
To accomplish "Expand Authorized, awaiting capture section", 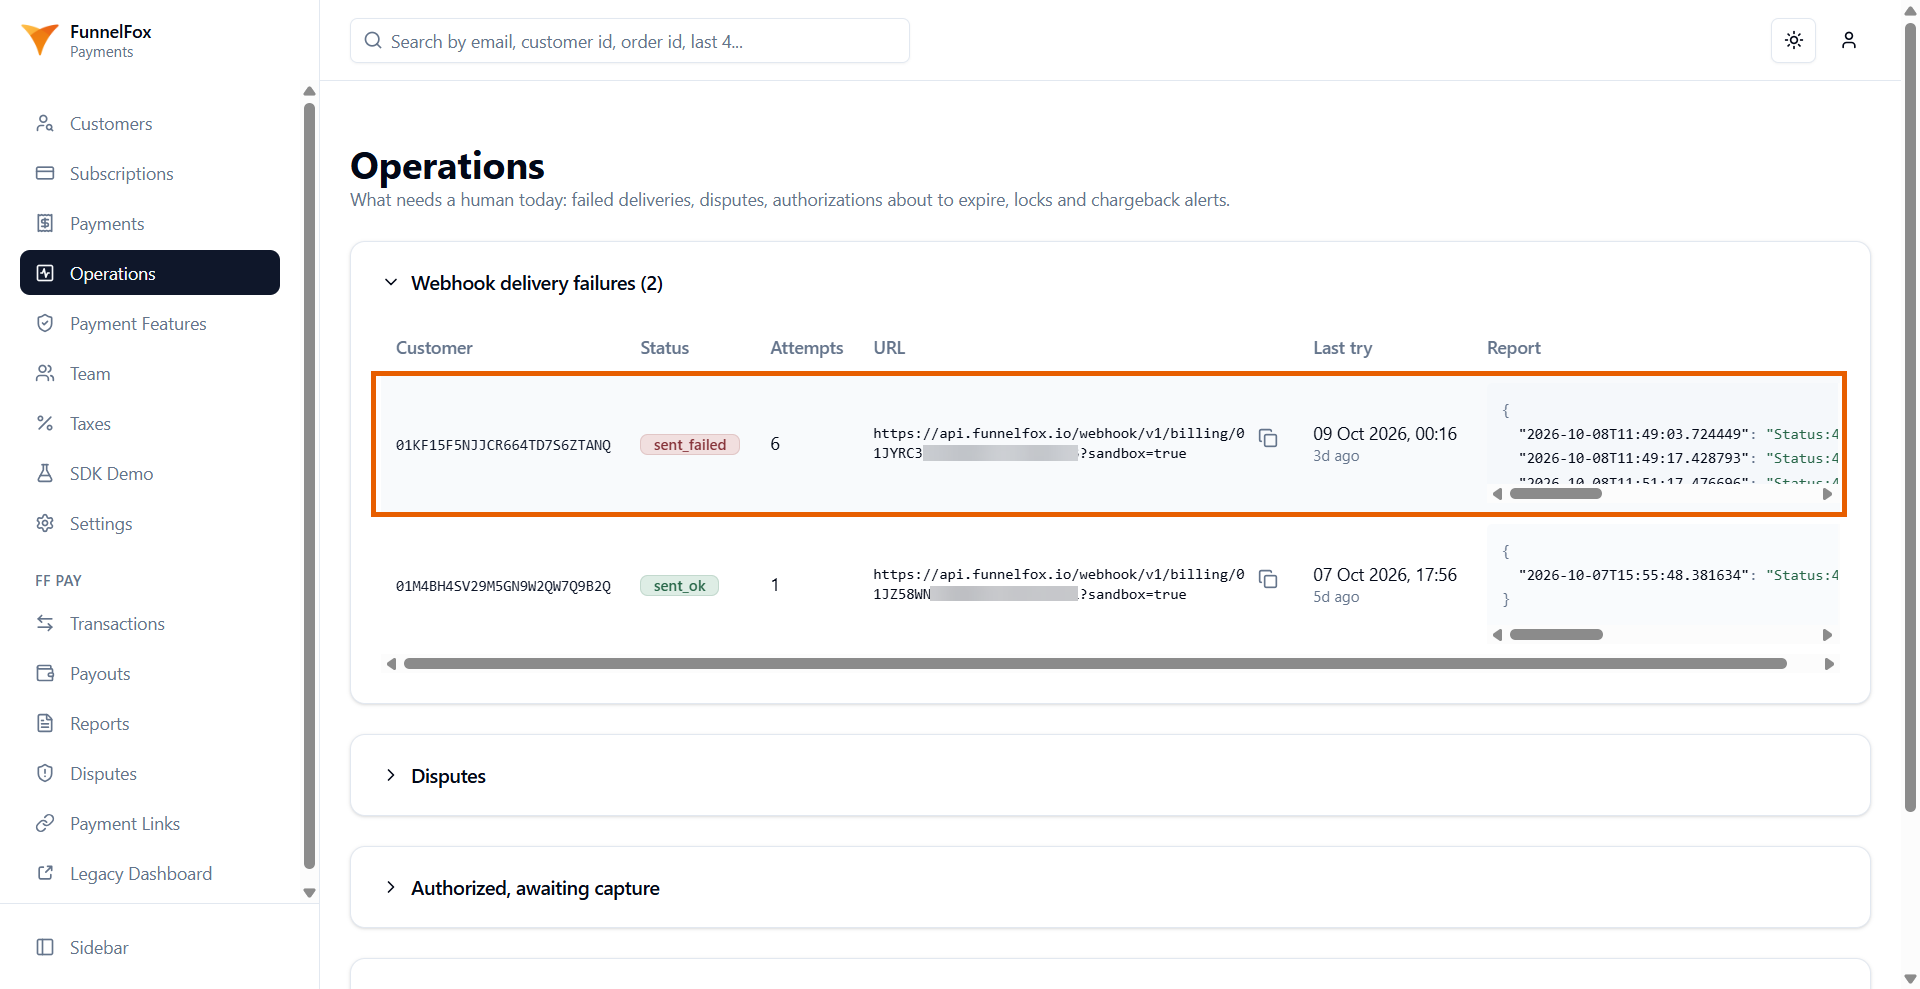I will pyautogui.click(x=391, y=887).
